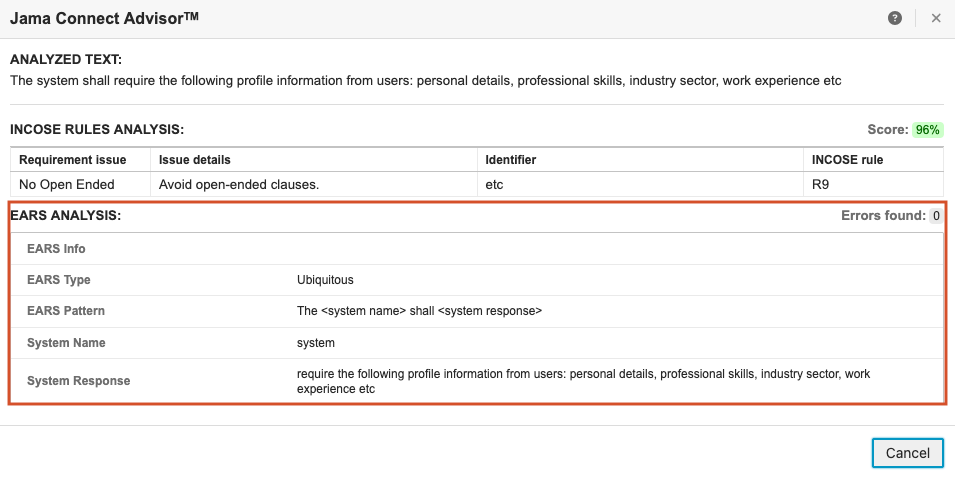Select the Ubiquitous EARS Type value
955x477 pixels.
(325, 280)
